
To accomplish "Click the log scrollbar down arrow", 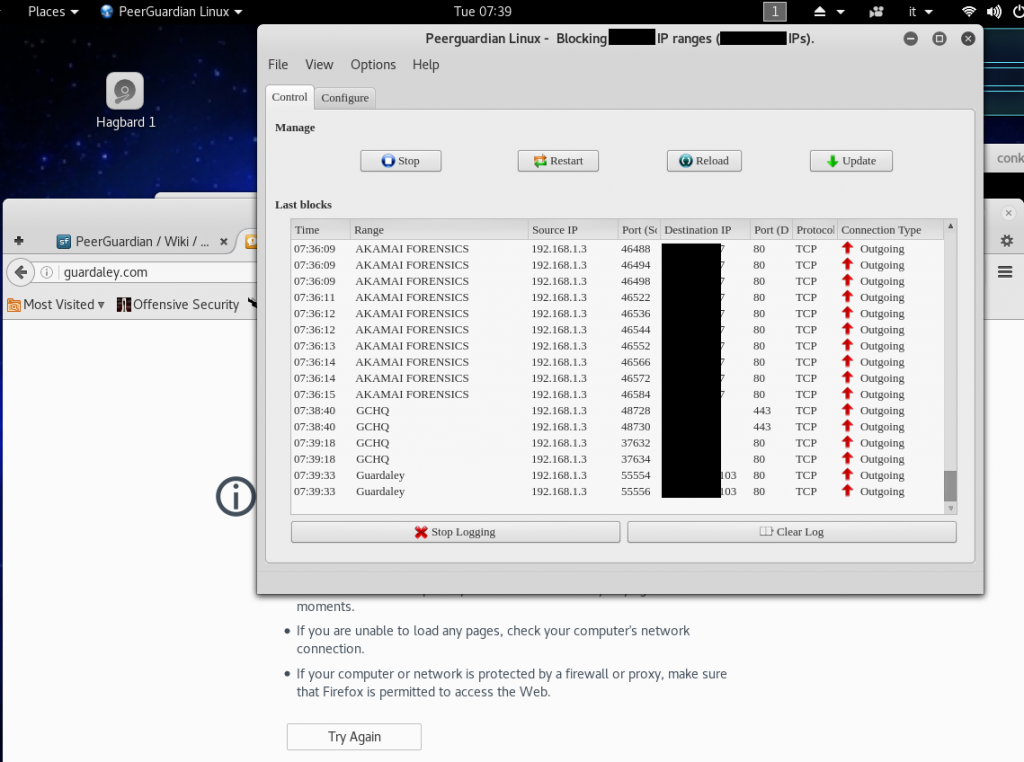I will click(950, 508).
